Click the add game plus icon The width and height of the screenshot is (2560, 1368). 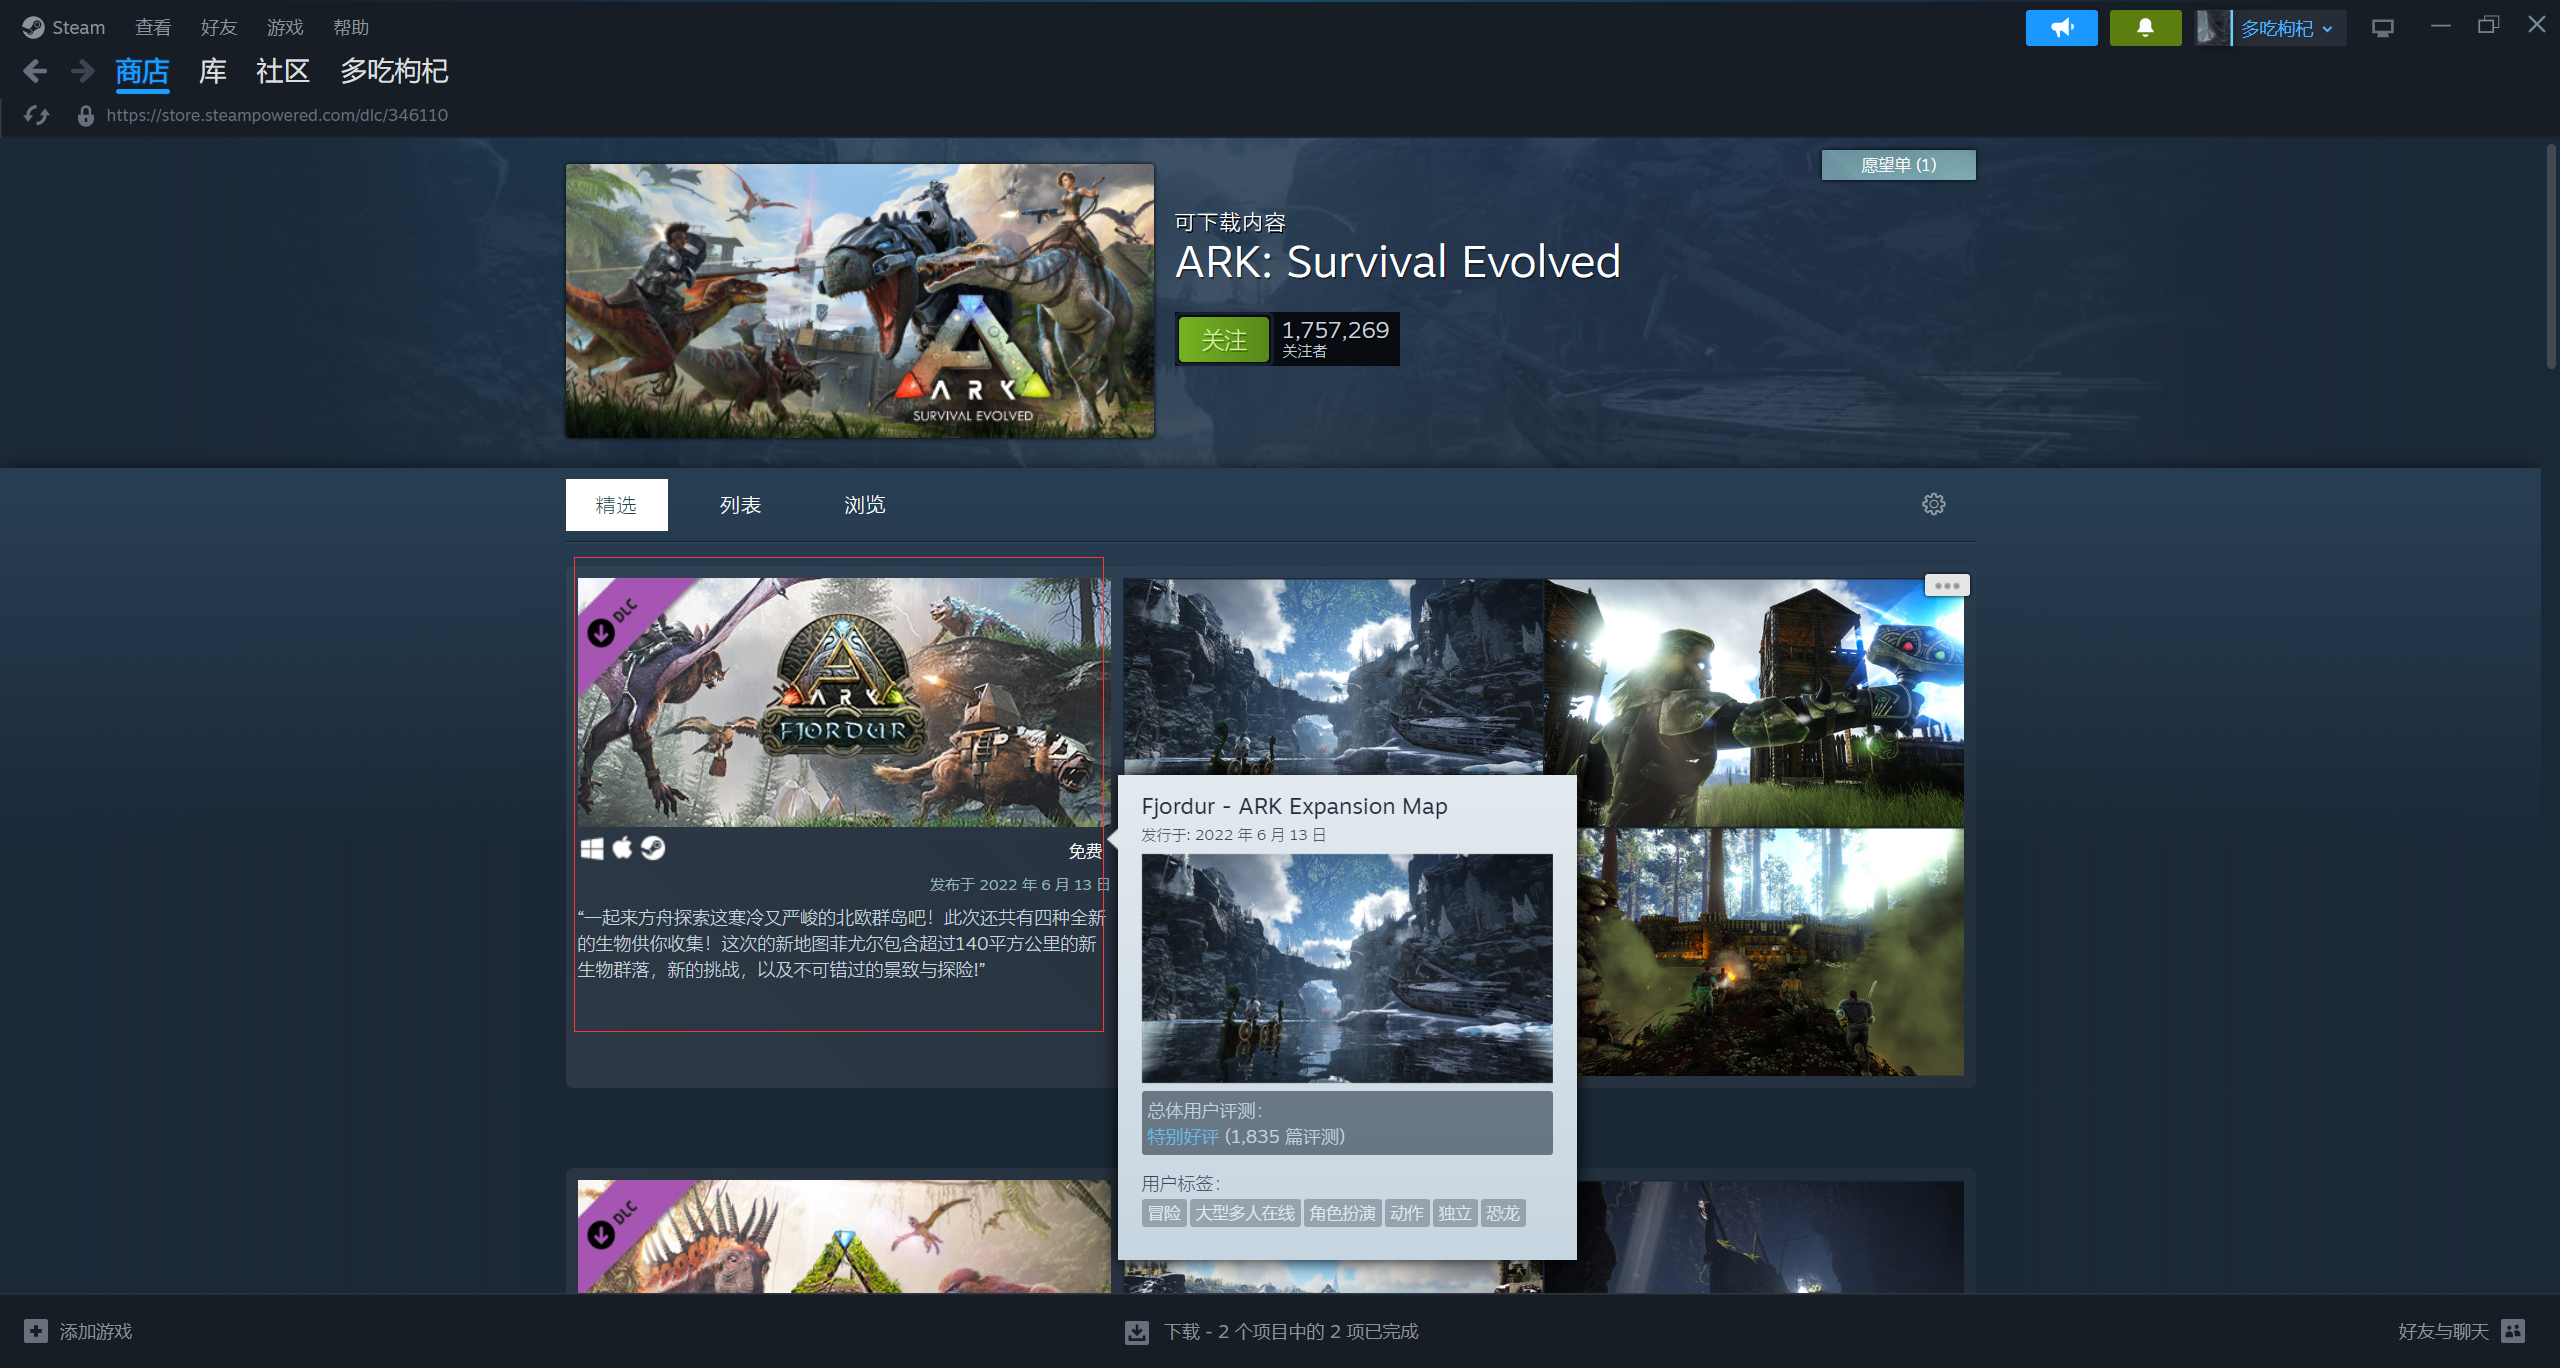[36, 1331]
